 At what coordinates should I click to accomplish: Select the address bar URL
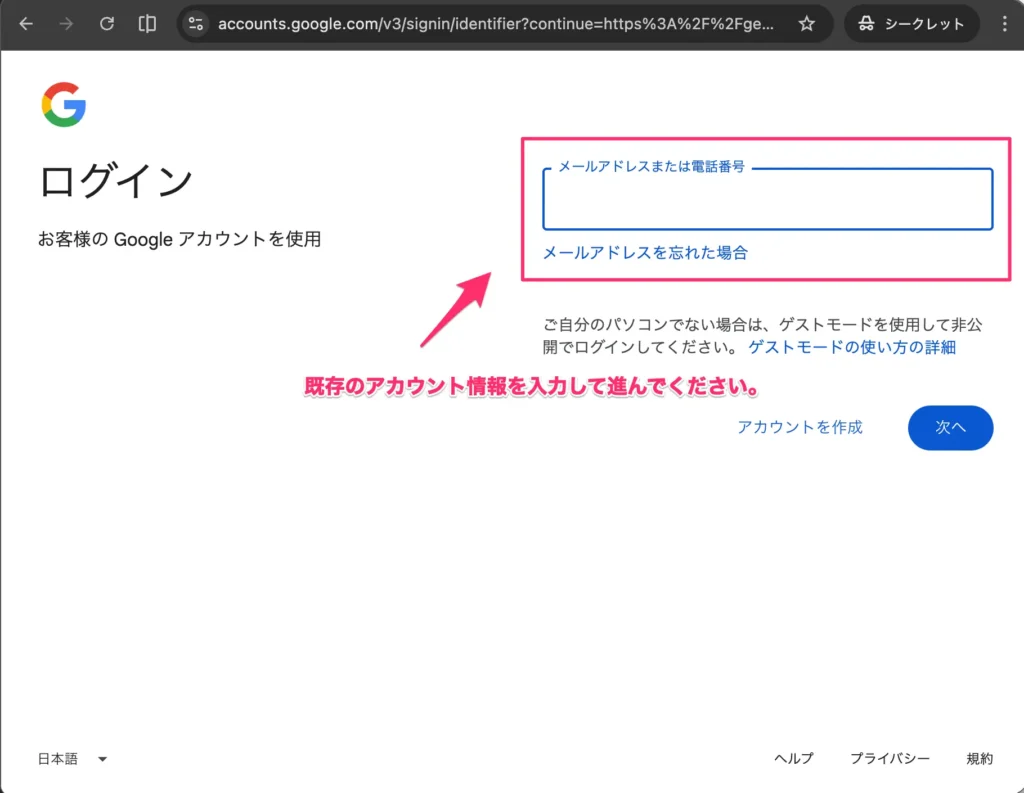[496, 24]
